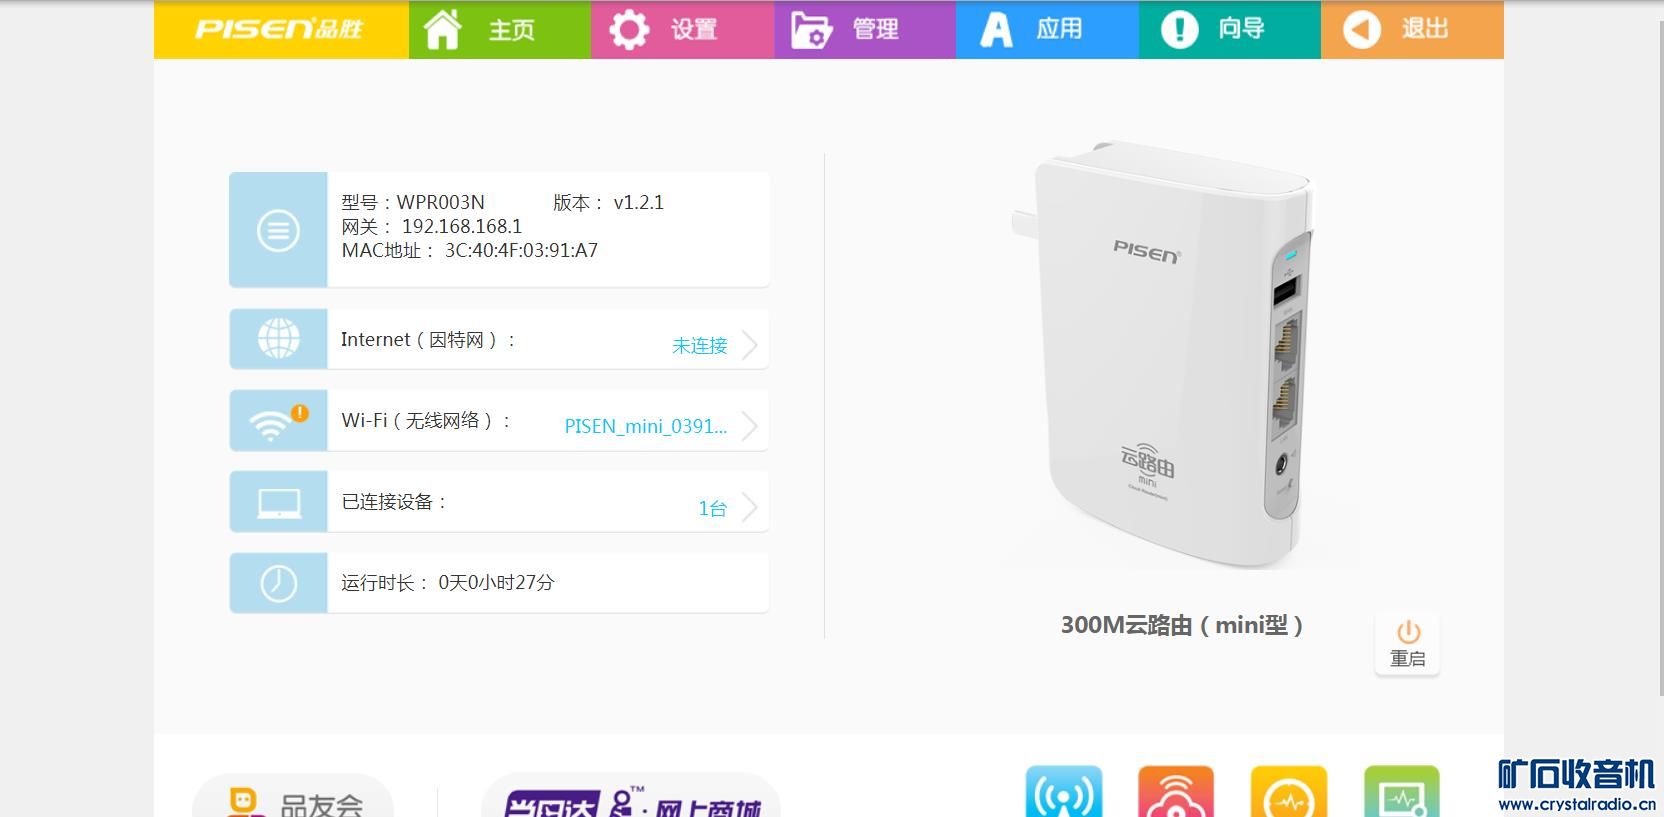Image resolution: width=1664 pixels, height=817 pixels.
Task: Click the 未连接 Internet status link
Action: point(700,346)
